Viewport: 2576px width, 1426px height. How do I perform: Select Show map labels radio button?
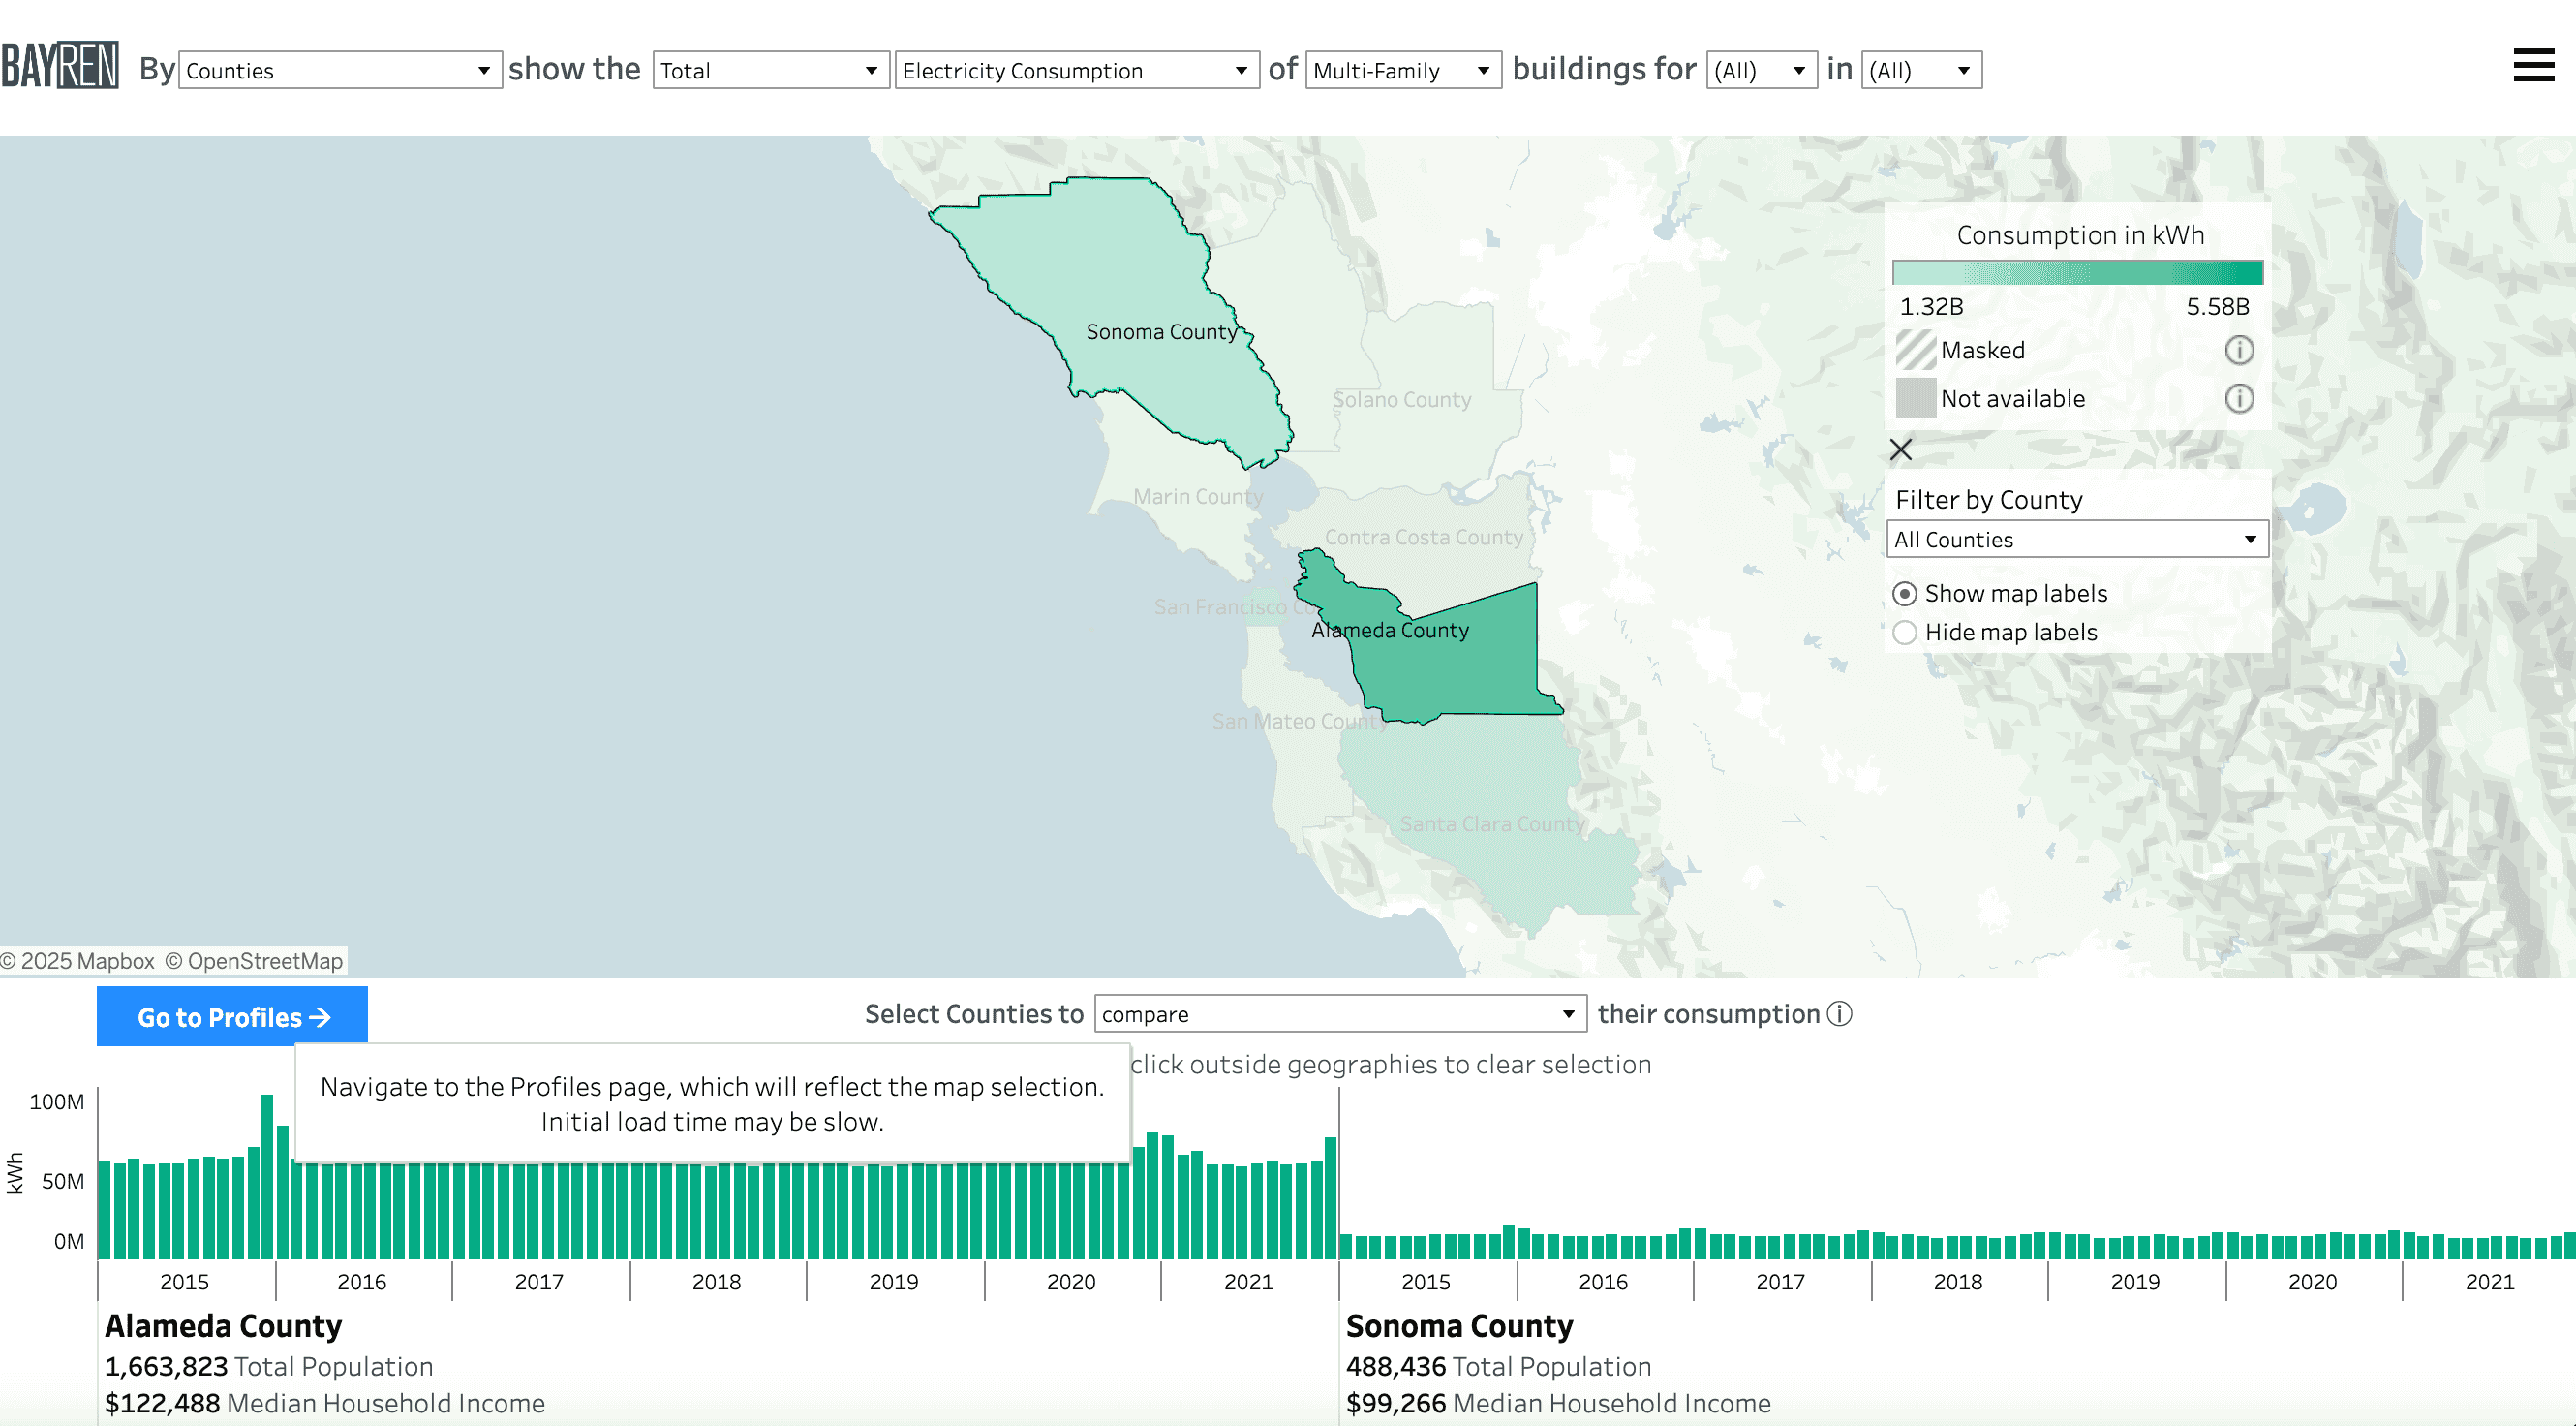[1905, 594]
